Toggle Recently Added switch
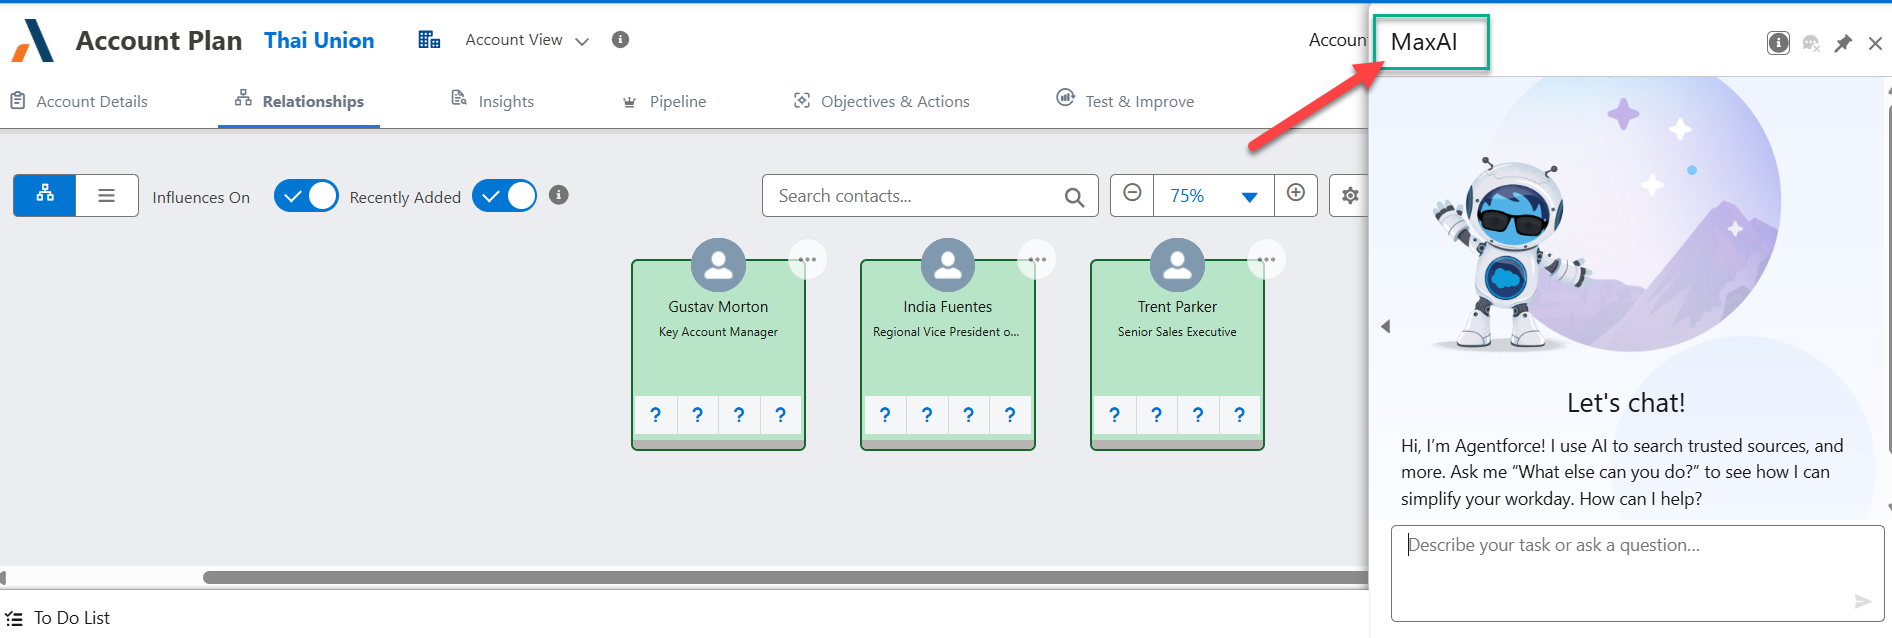Viewport: 1892px width, 638px height. [x=504, y=196]
